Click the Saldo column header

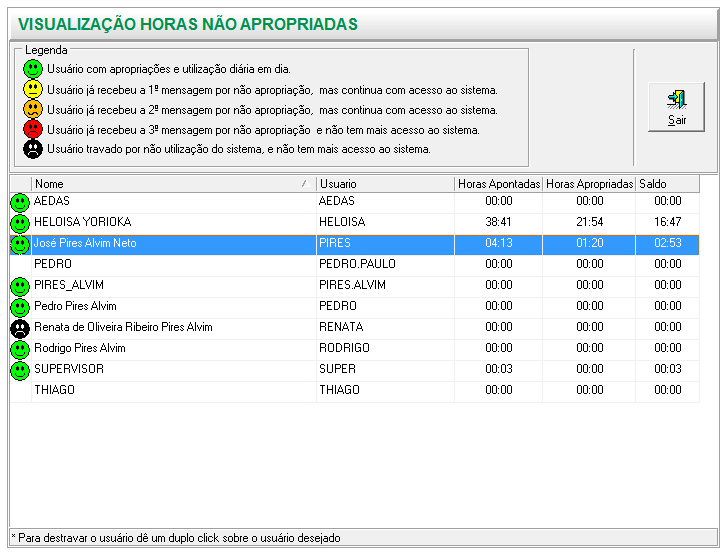coord(667,184)
